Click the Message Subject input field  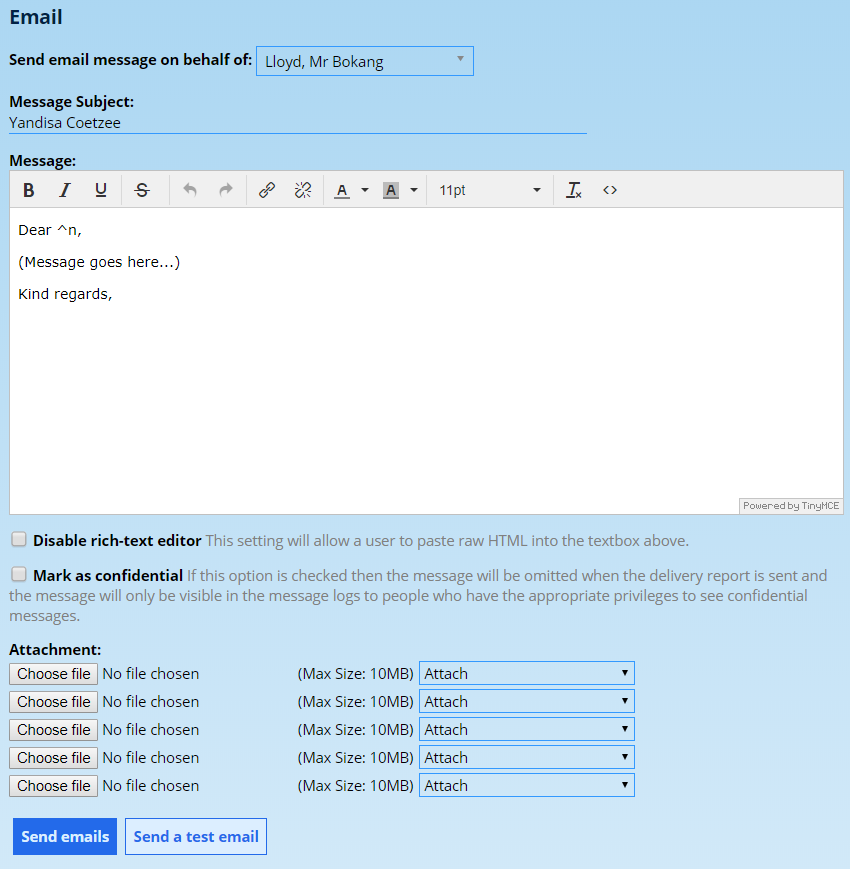(297, 123)
